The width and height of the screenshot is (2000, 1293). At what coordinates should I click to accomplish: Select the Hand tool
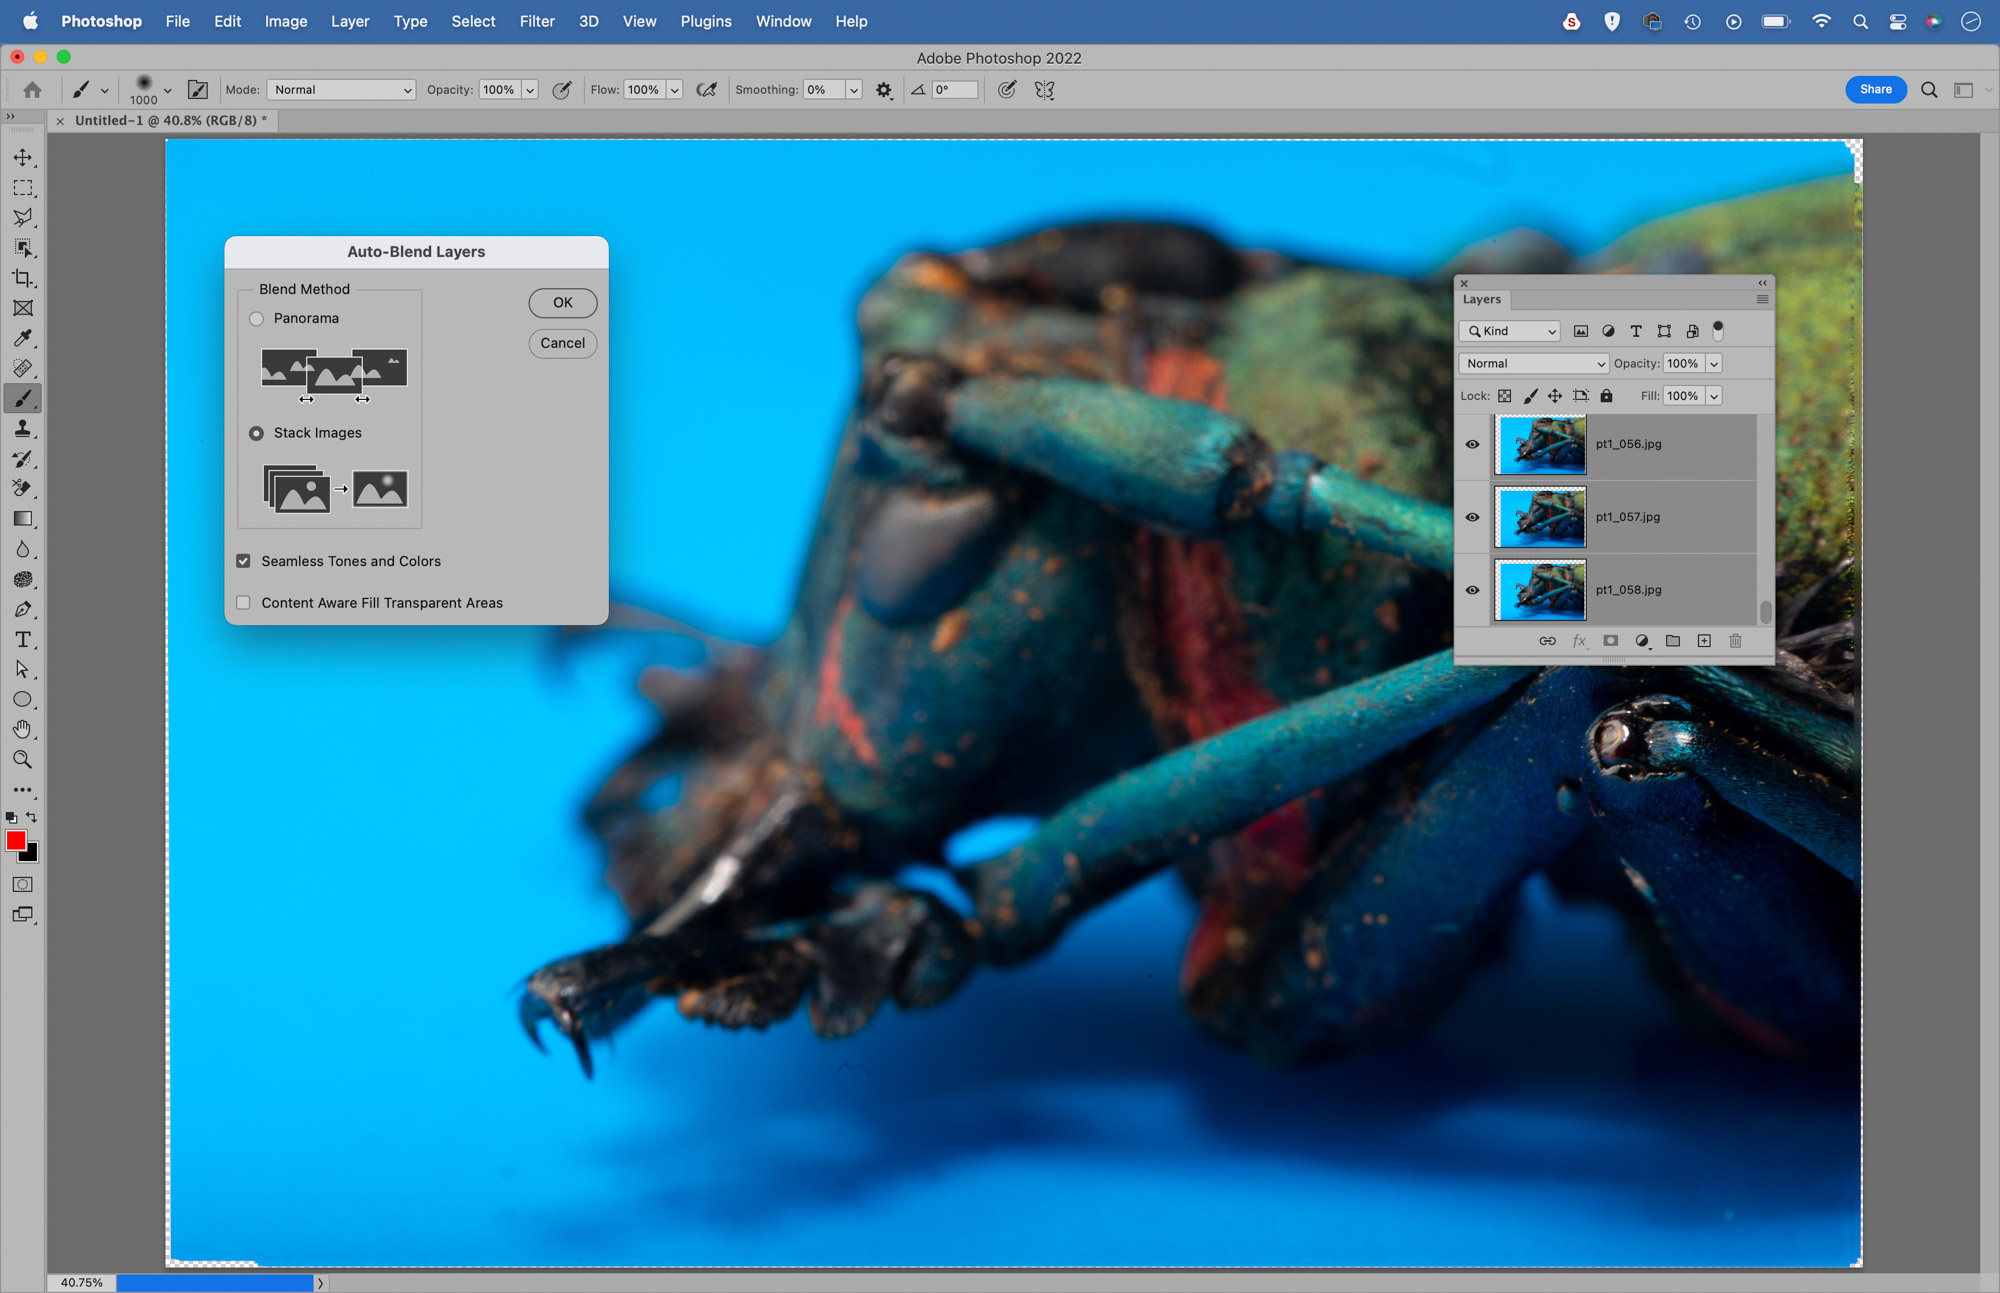[x=23, y=729]
